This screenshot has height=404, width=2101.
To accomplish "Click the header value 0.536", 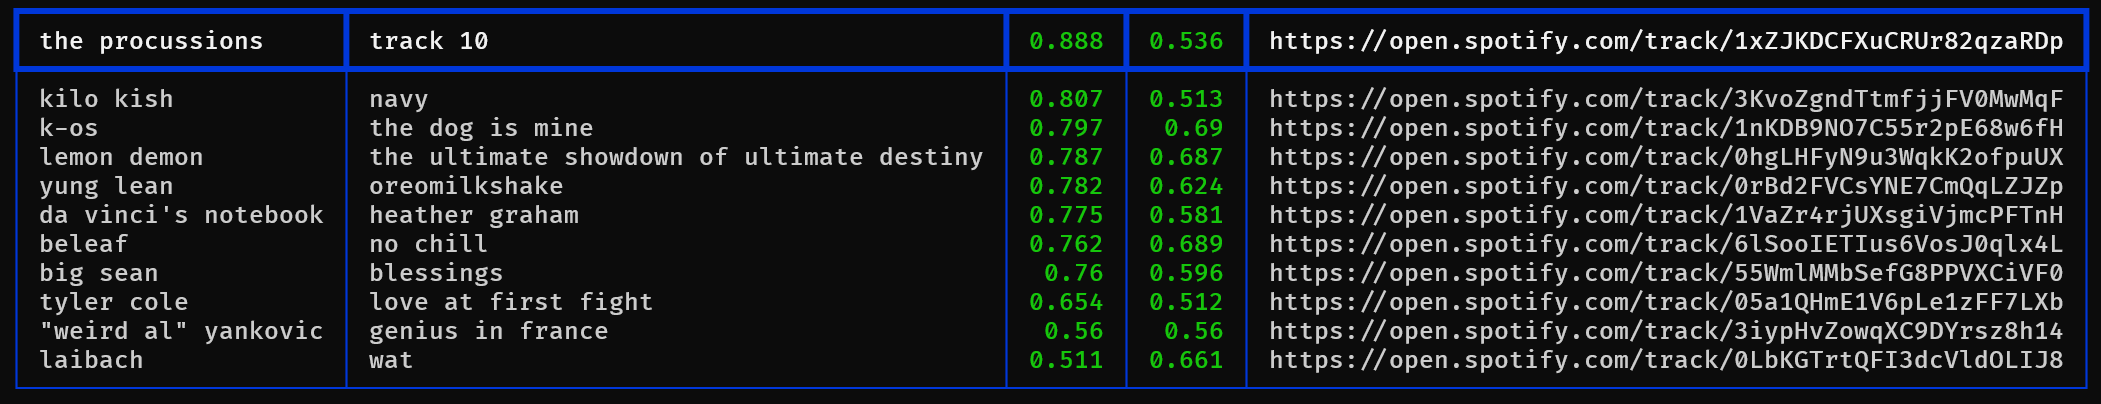I will point(1186,41).
